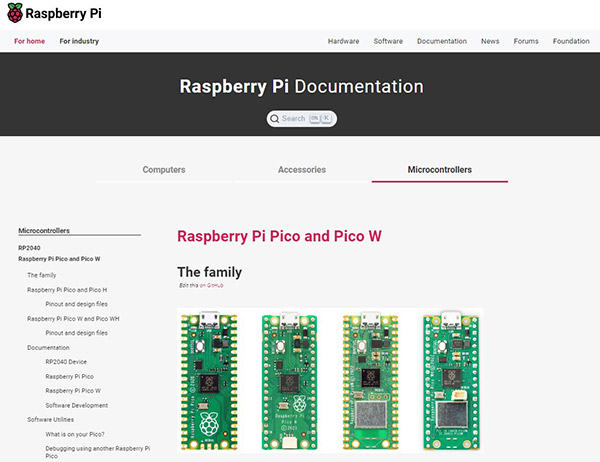Viewport: 600px width, 462px height.
Task: Open the News menu item
Action: tap(490, 41)
